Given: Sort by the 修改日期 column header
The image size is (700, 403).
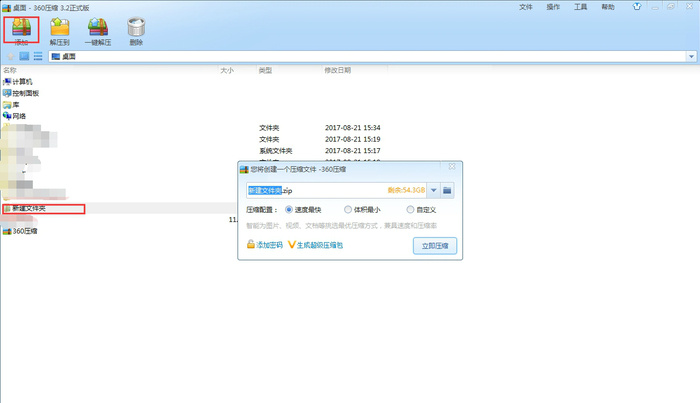Looking at the screenshot, I should [x=338, y=70].
